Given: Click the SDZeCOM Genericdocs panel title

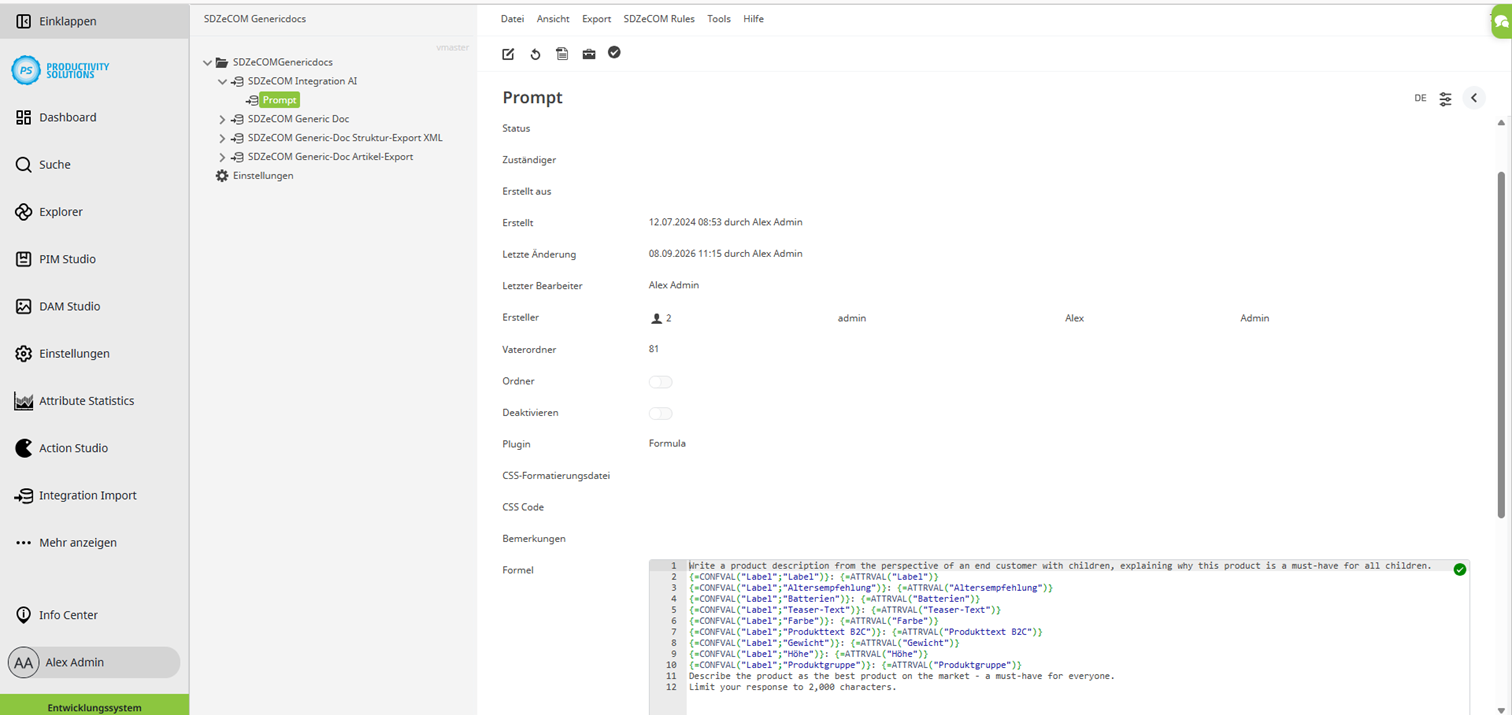Looking at the screenshot, I should 254,19.
